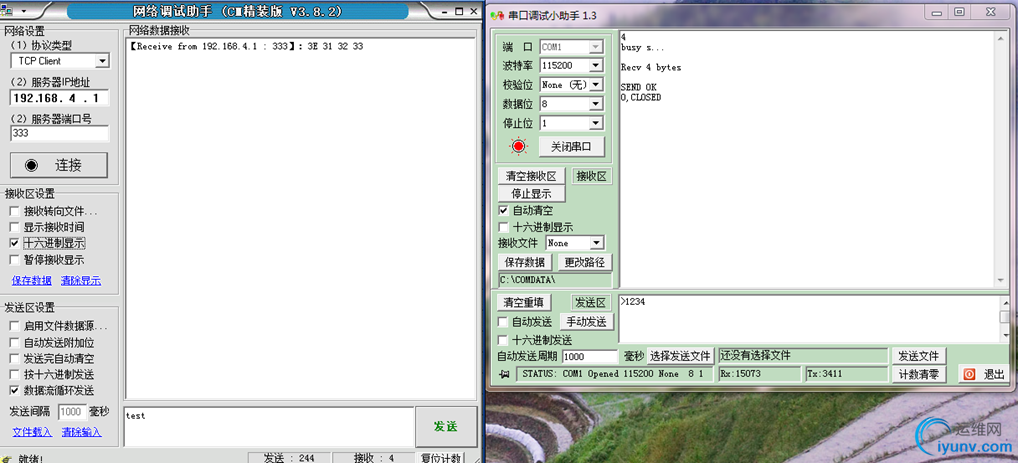Click the 清空重填 button
The width and height of the screenshot is (1018, 463).
(x=525, y=303)
